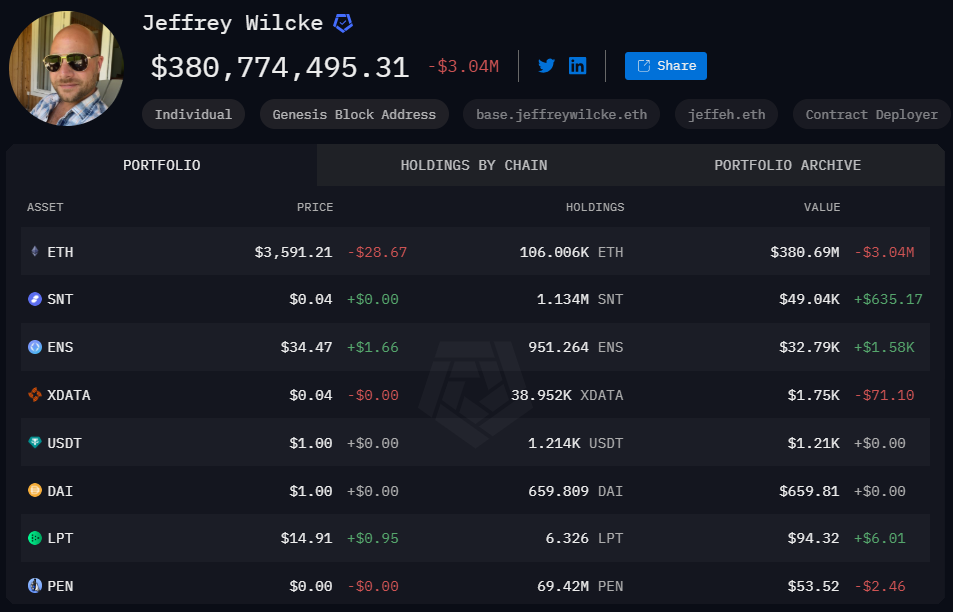Click the LPT Livepeer icon
The height and width of the screenshot is (612, 953).
coord(35,538)
